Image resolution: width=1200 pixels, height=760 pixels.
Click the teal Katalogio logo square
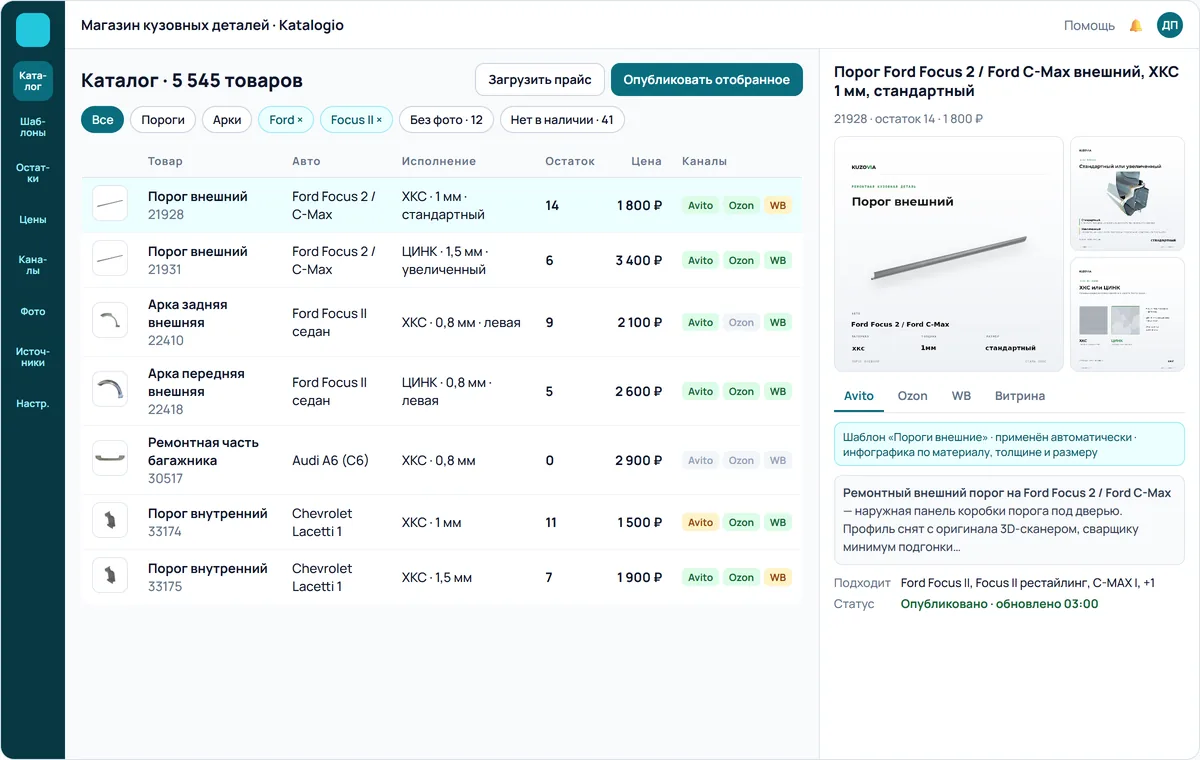(x=33, y=30)
